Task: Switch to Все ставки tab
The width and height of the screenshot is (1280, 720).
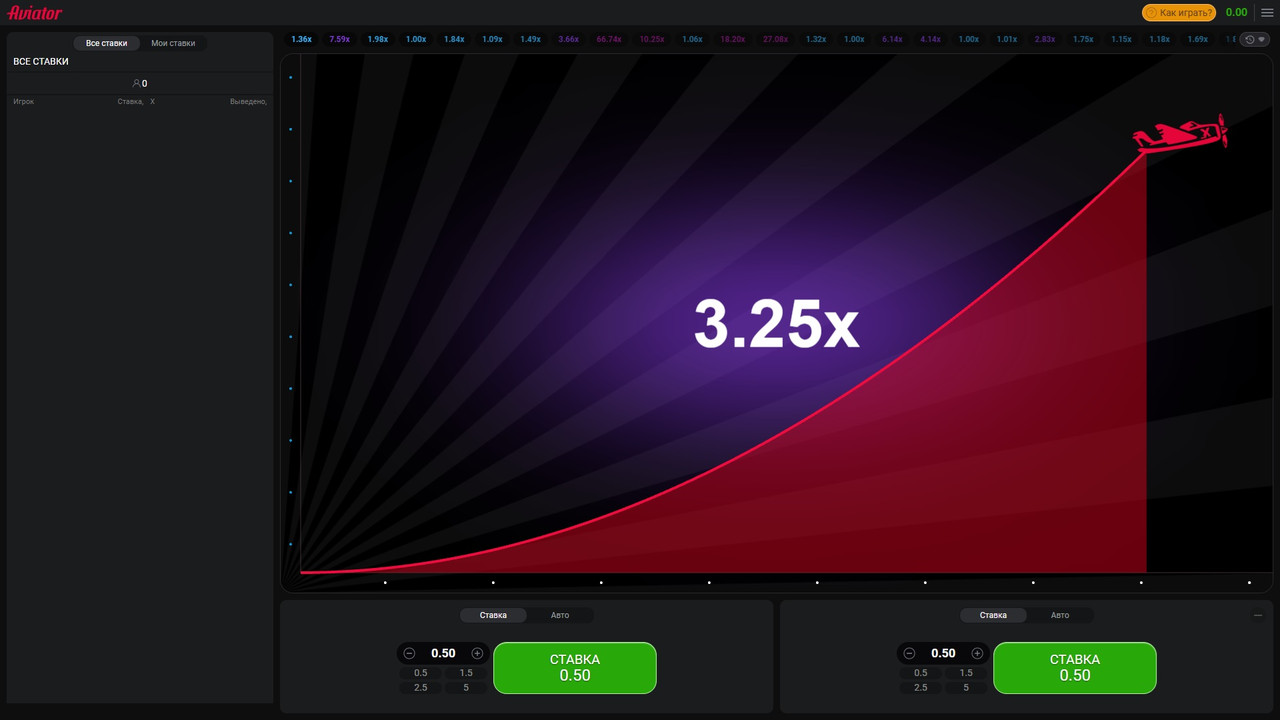Action: (x=107, y=43)
